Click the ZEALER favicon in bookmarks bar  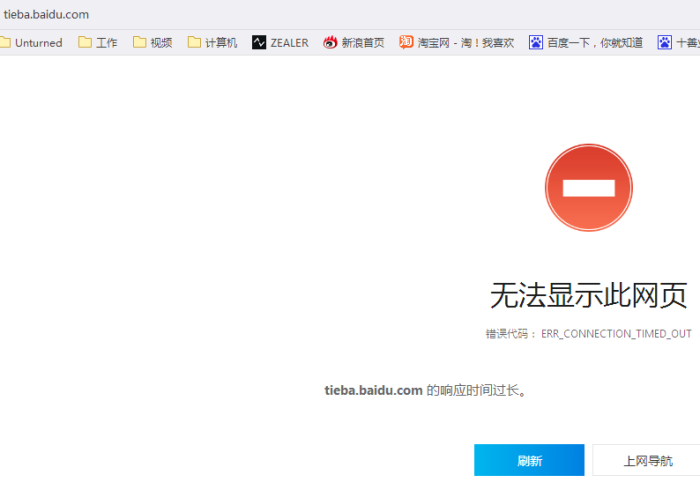tap(259, 43)
